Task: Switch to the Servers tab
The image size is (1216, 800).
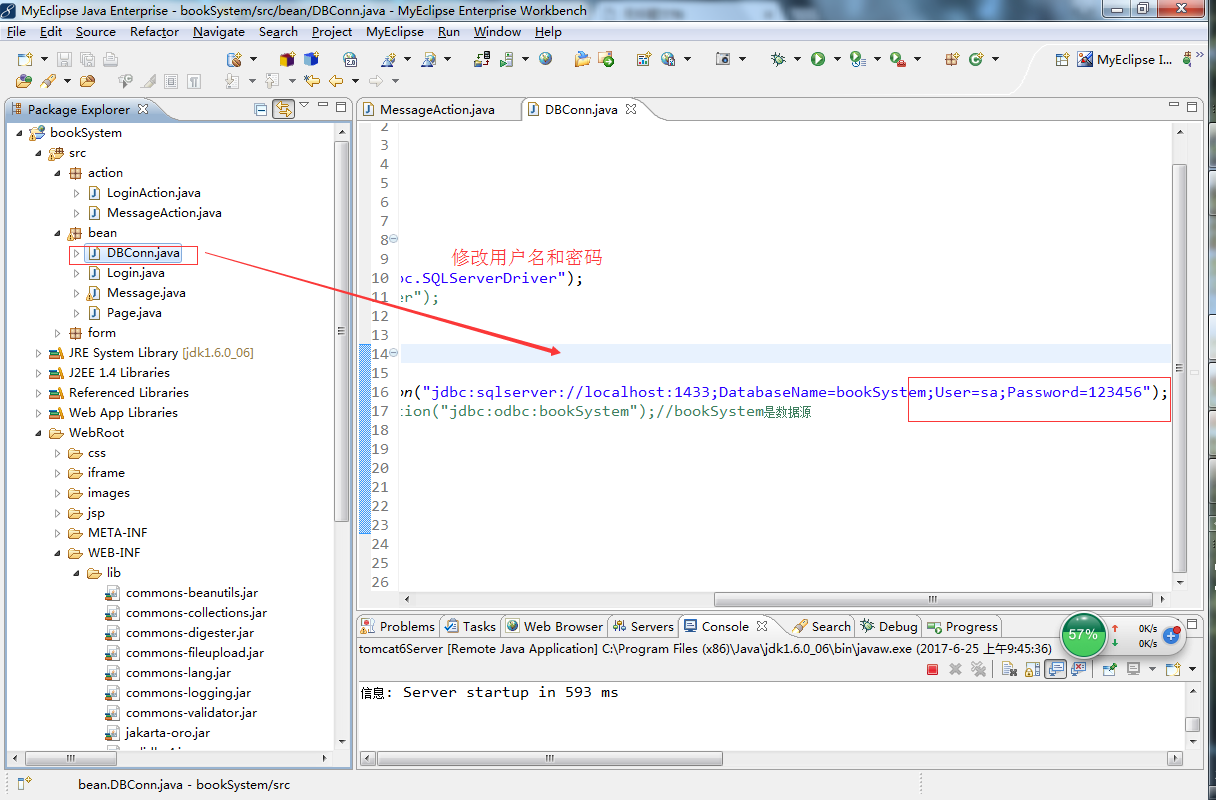Action: point(643,627)
